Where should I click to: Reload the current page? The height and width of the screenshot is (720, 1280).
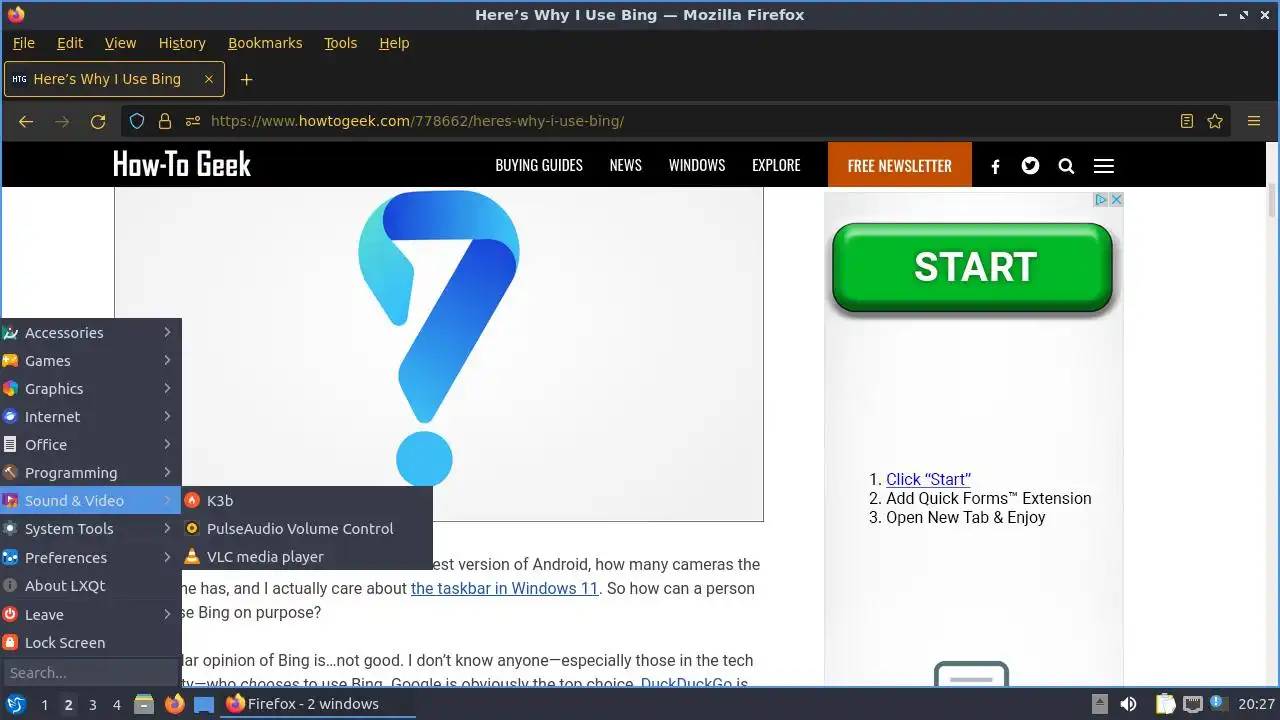coord(98,121)
